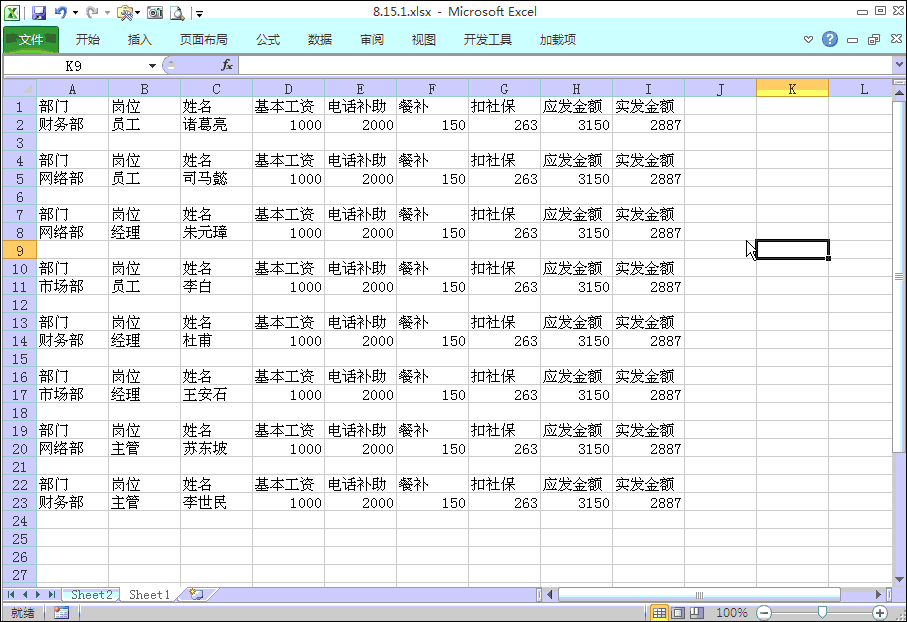The image size is (907, 622).
Task: Switch to Page Break Preview icon
Action: click(698, 613)
